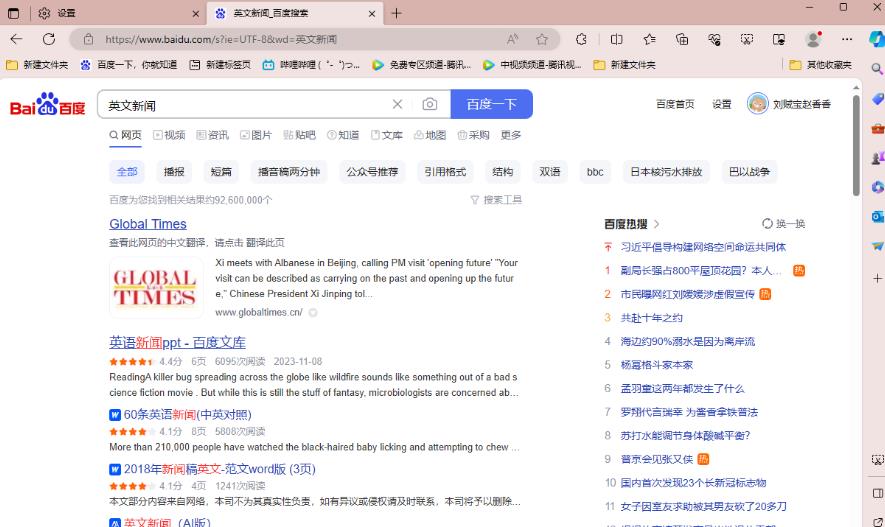Click the browser address bar URL
885x527 pixels.
221,39
